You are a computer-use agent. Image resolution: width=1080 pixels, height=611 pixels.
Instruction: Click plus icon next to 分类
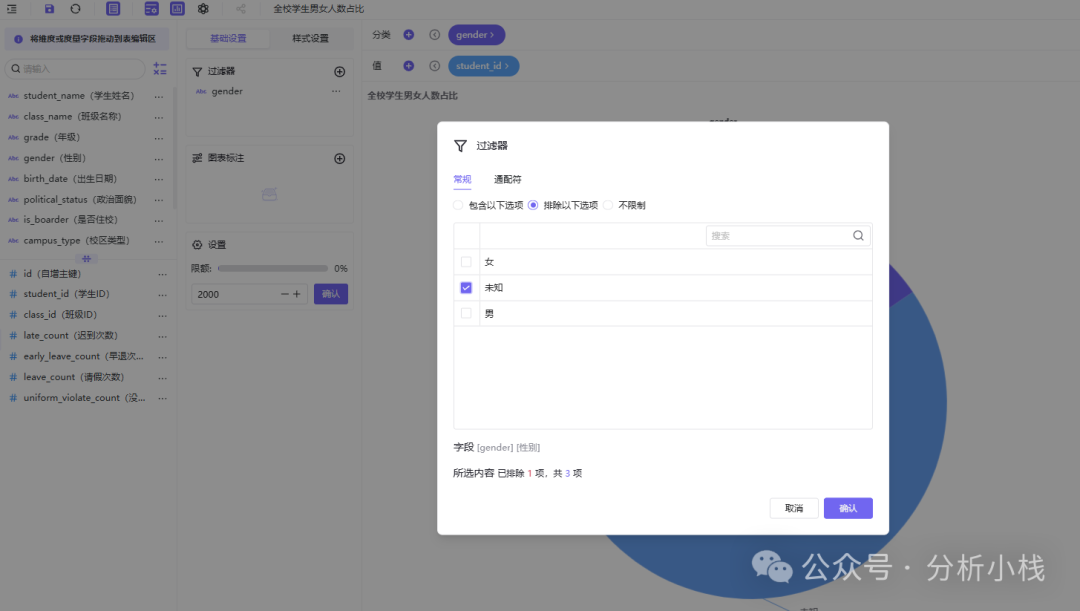[408, 34]
